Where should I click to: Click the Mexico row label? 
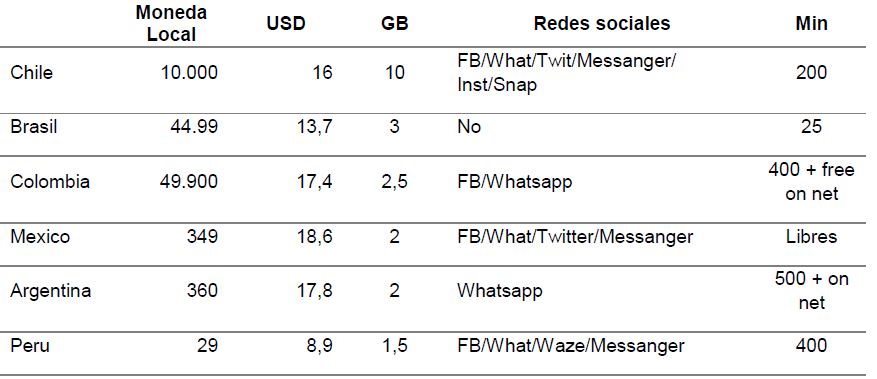(x=40, y=236)
